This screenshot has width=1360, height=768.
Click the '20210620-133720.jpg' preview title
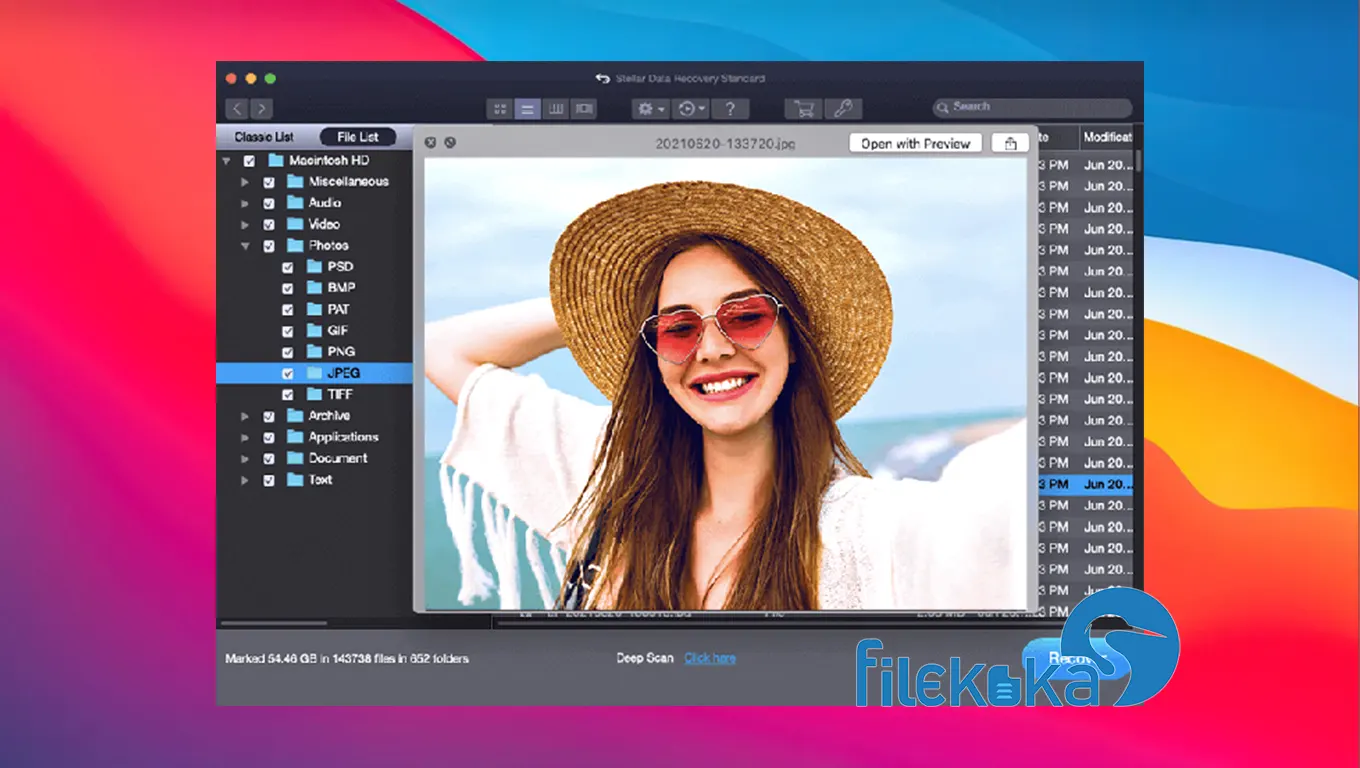coord(726,143)
